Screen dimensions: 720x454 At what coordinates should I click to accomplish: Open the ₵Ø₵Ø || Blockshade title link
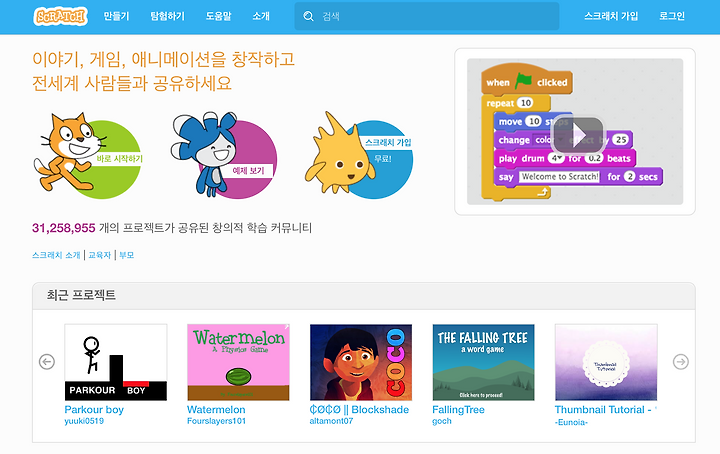[359, 409]
